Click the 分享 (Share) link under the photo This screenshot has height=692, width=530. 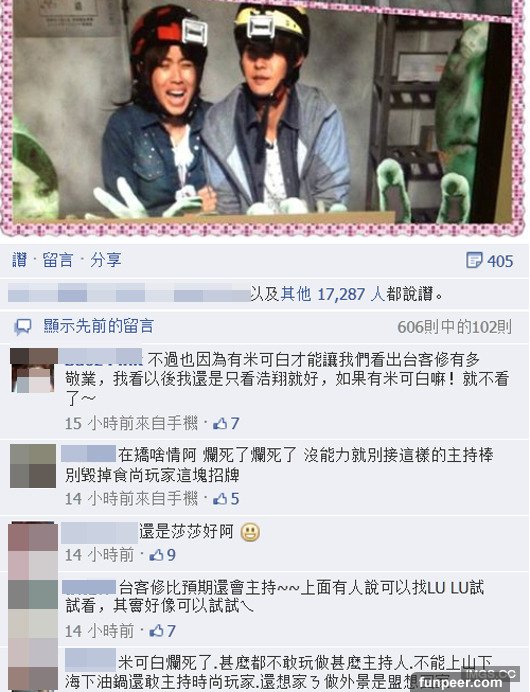pyautogui.click(x=105, y=260)
